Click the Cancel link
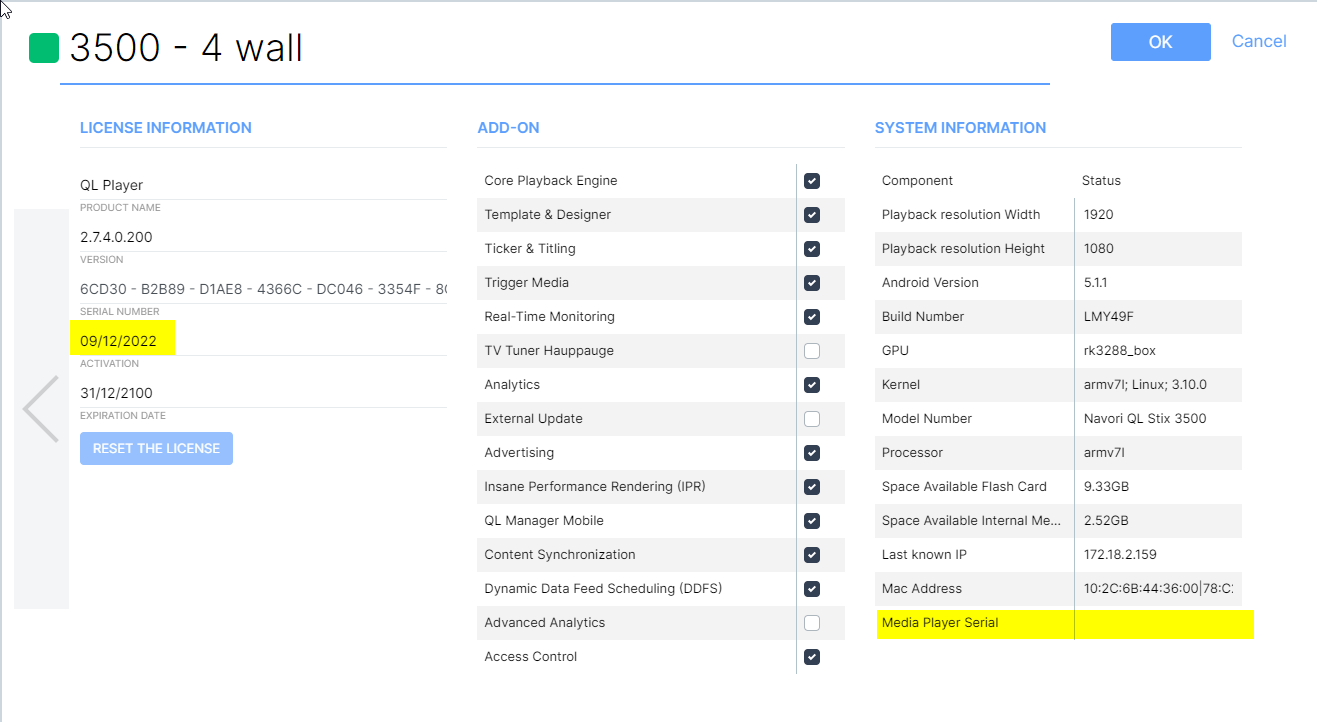This screenshot has height=722, width=1317. tap(1258, 41)
